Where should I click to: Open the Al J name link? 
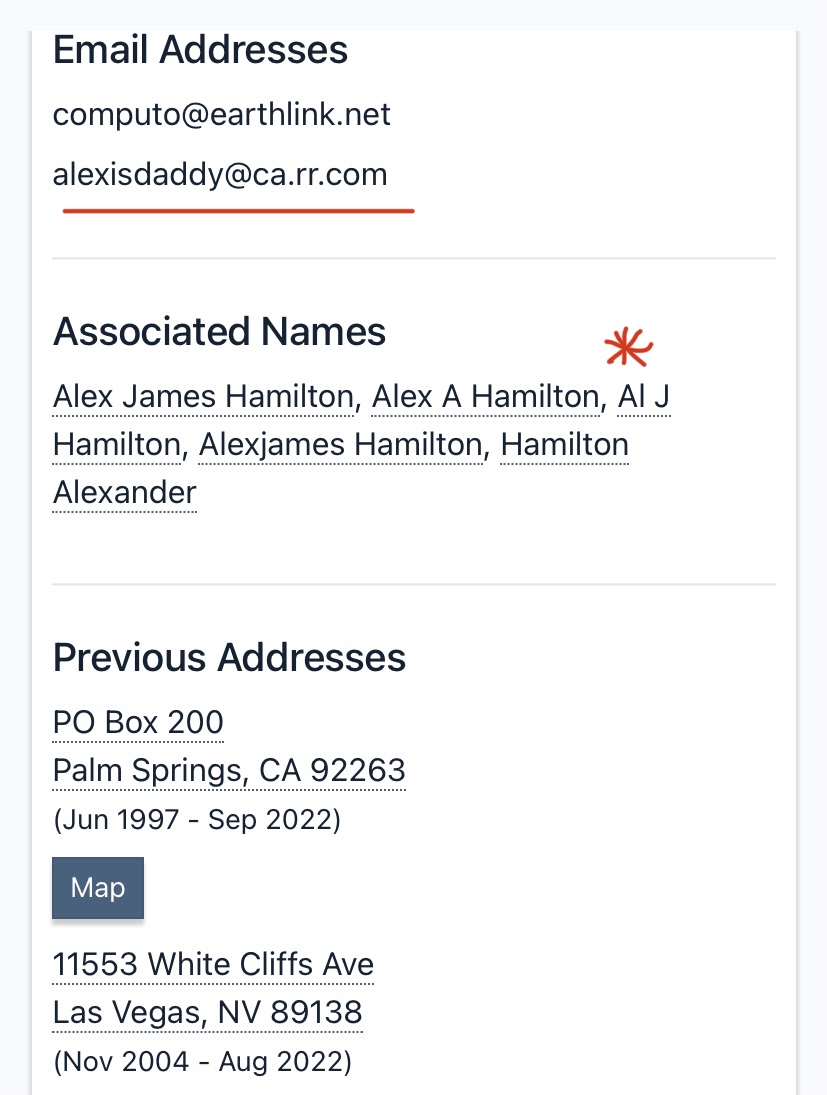click(644, 397)
